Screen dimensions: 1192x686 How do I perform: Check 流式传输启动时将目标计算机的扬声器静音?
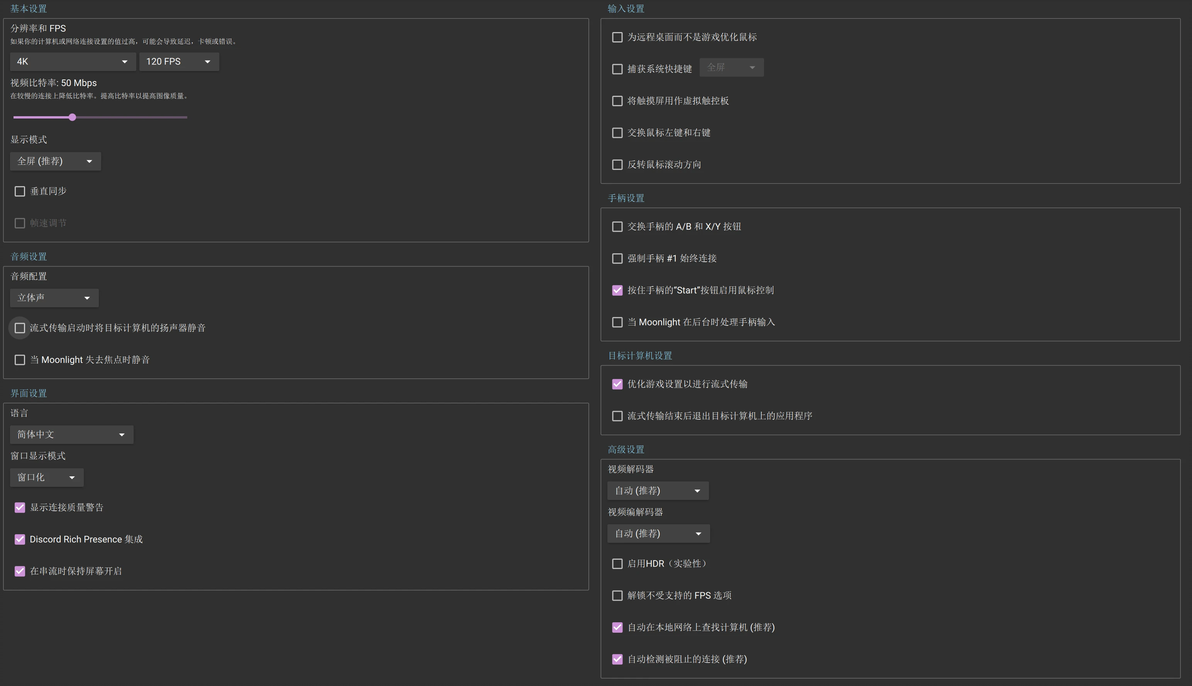(x=20, y=328)
